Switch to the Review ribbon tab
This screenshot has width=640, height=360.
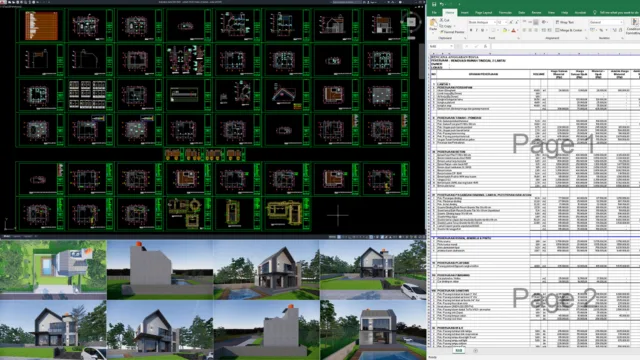pos(536,13)
